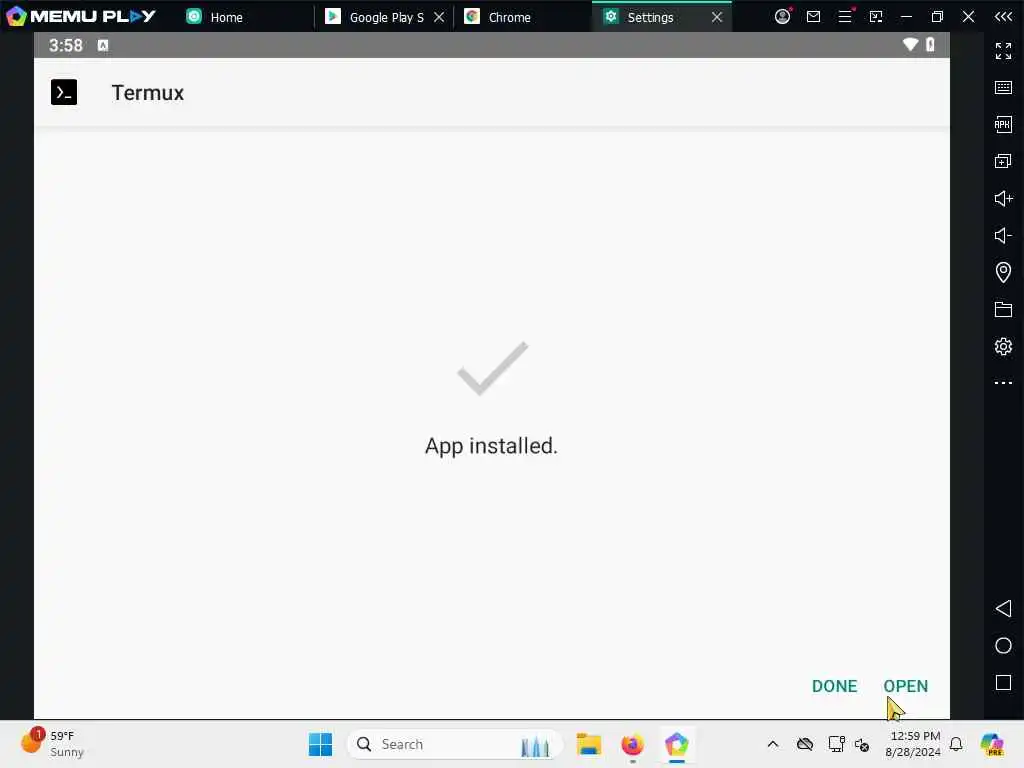The image size is (1024, 768).
Task: Install an APK file via sidebar
Action: tap(1003, 124)
